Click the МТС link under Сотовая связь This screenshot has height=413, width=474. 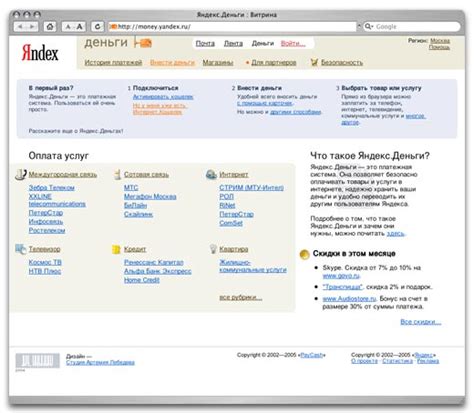[x=131, y=188]
